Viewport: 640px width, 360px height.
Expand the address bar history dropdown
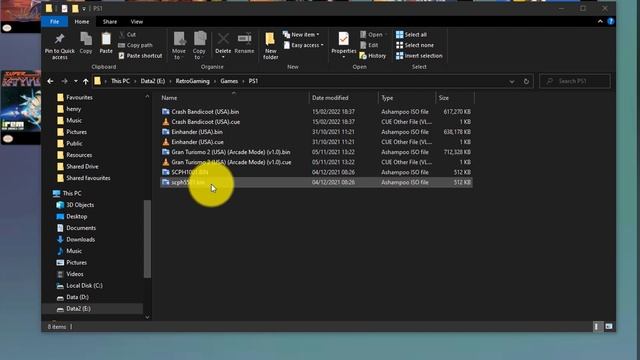[512, 82]
